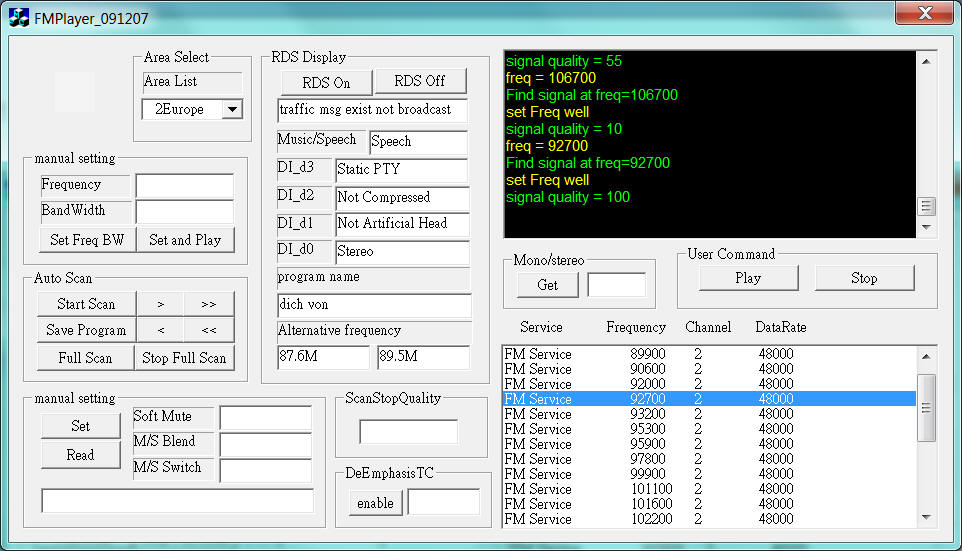962x551 pixels.
Task: Close the FMPlayer window
Action: [925, 12]
